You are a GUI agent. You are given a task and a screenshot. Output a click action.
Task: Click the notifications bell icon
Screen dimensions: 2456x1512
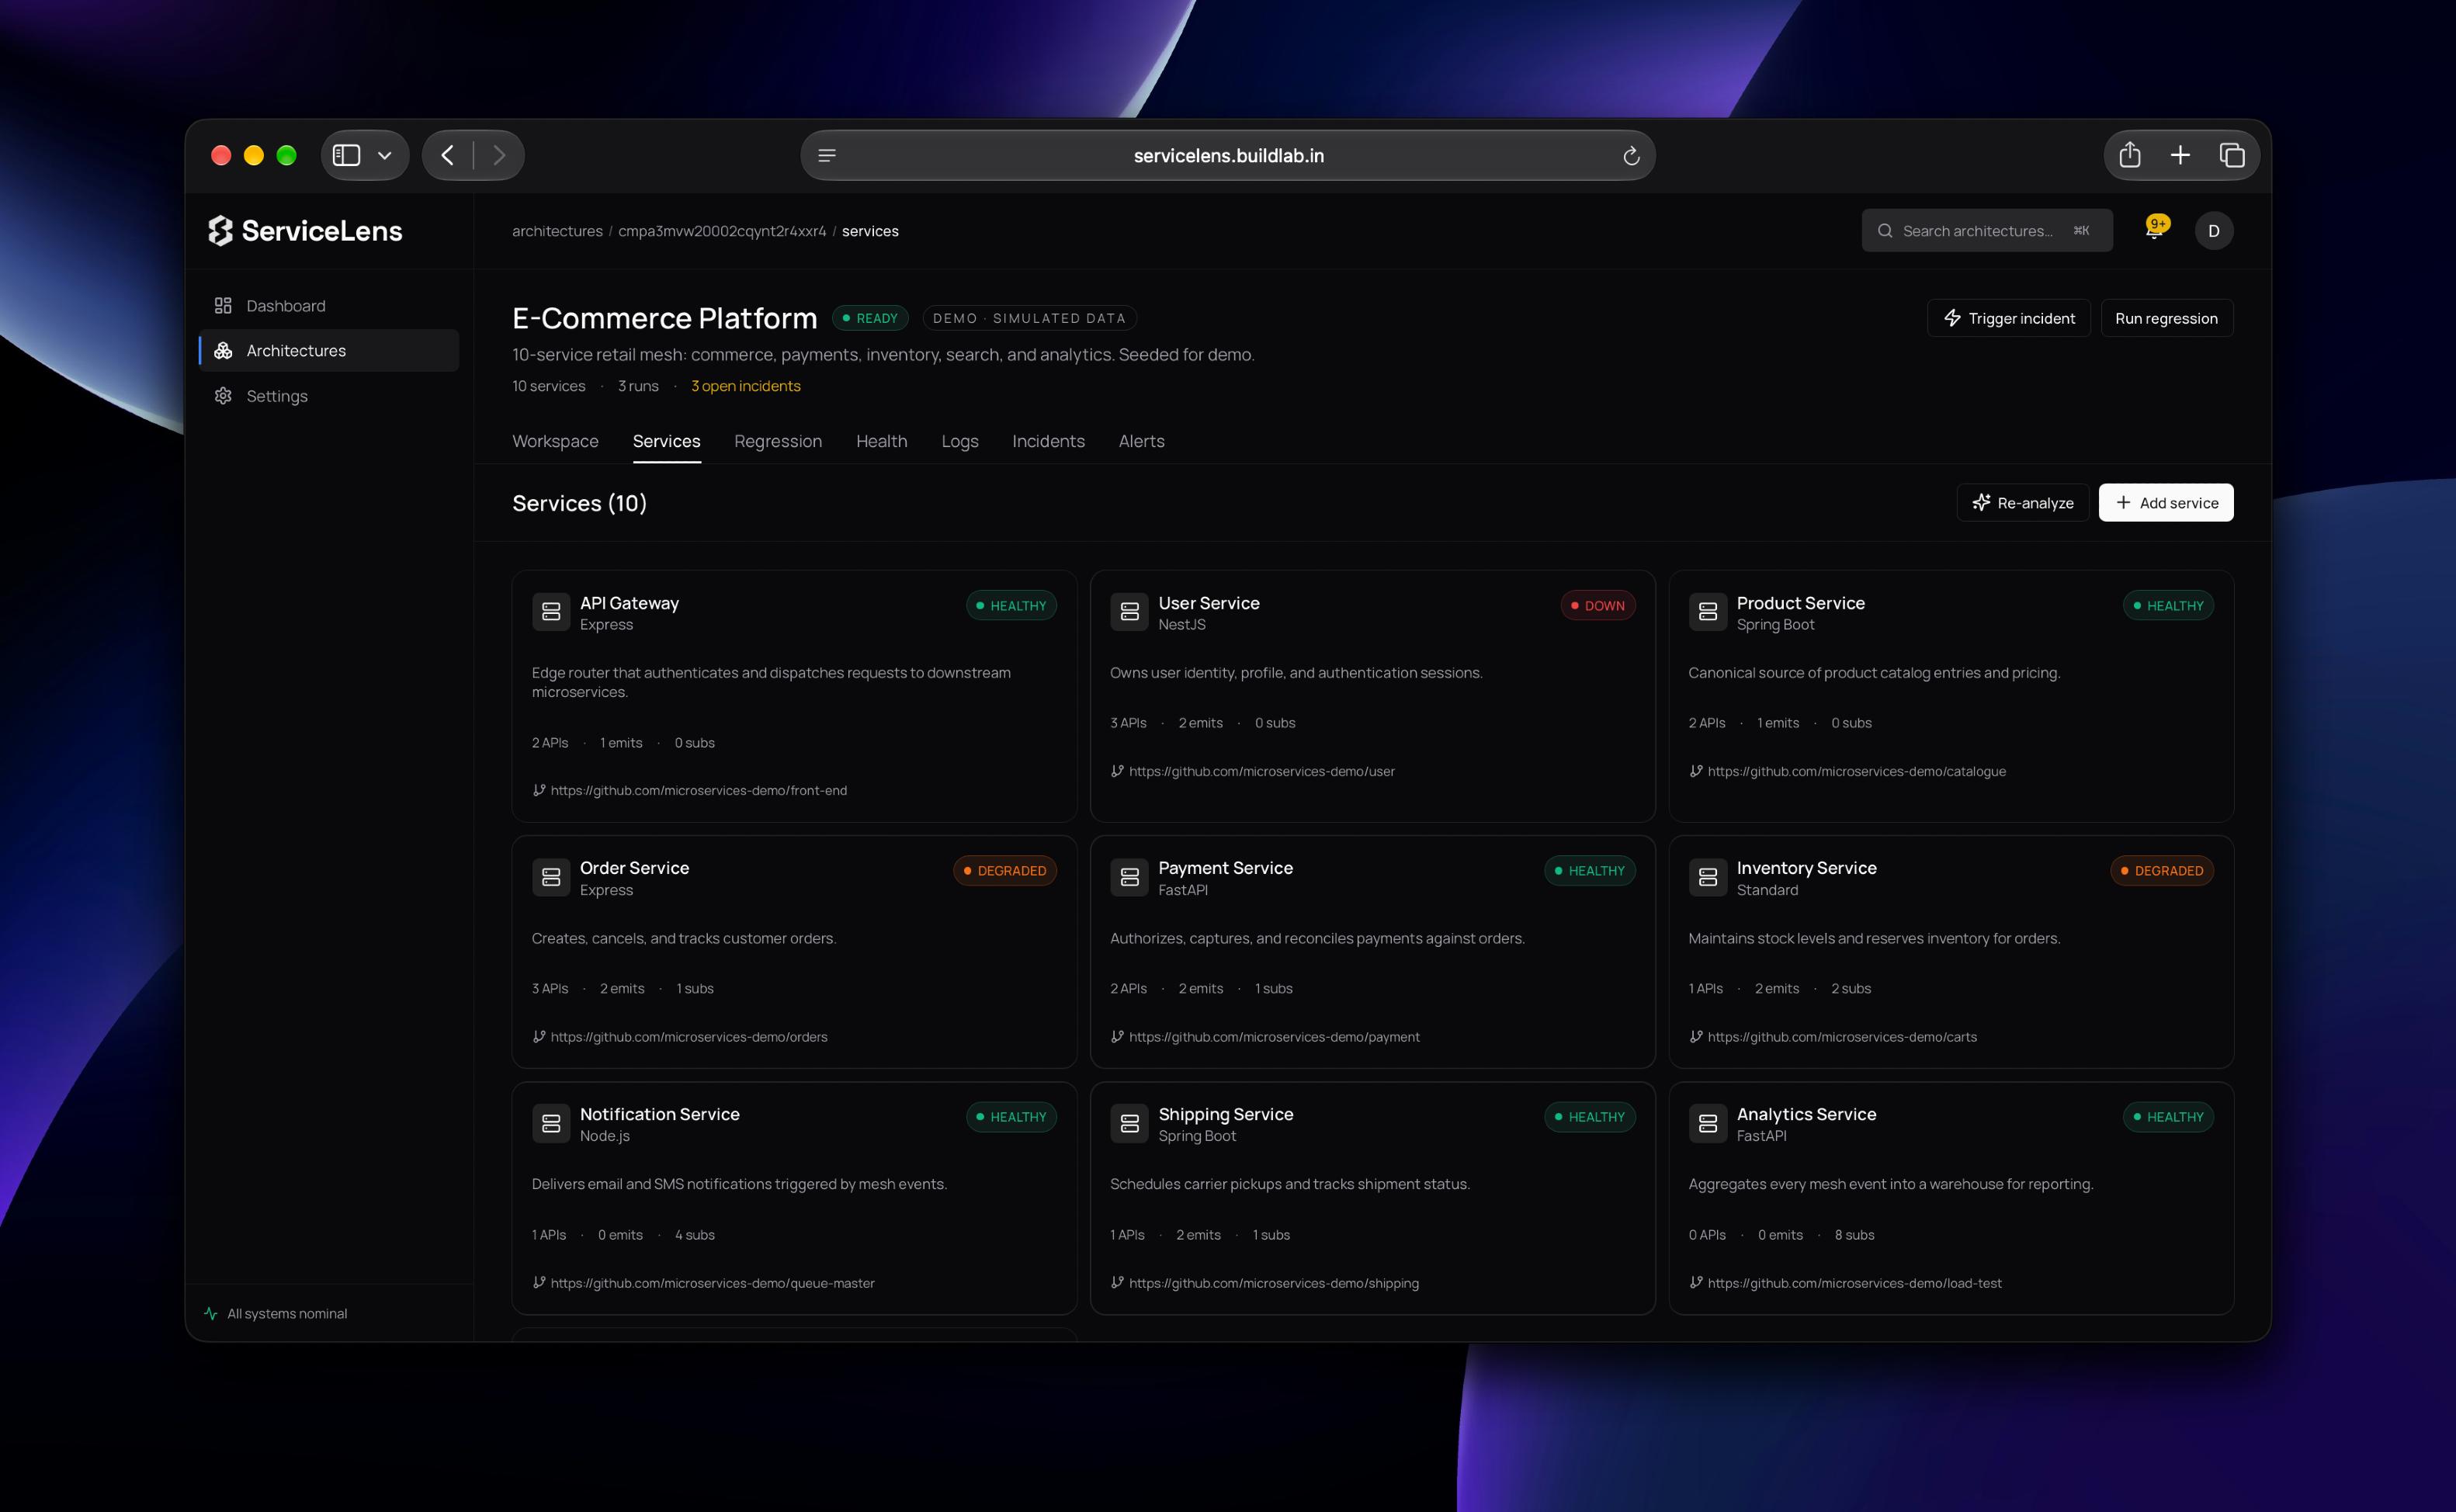(x=2155, y=229)
